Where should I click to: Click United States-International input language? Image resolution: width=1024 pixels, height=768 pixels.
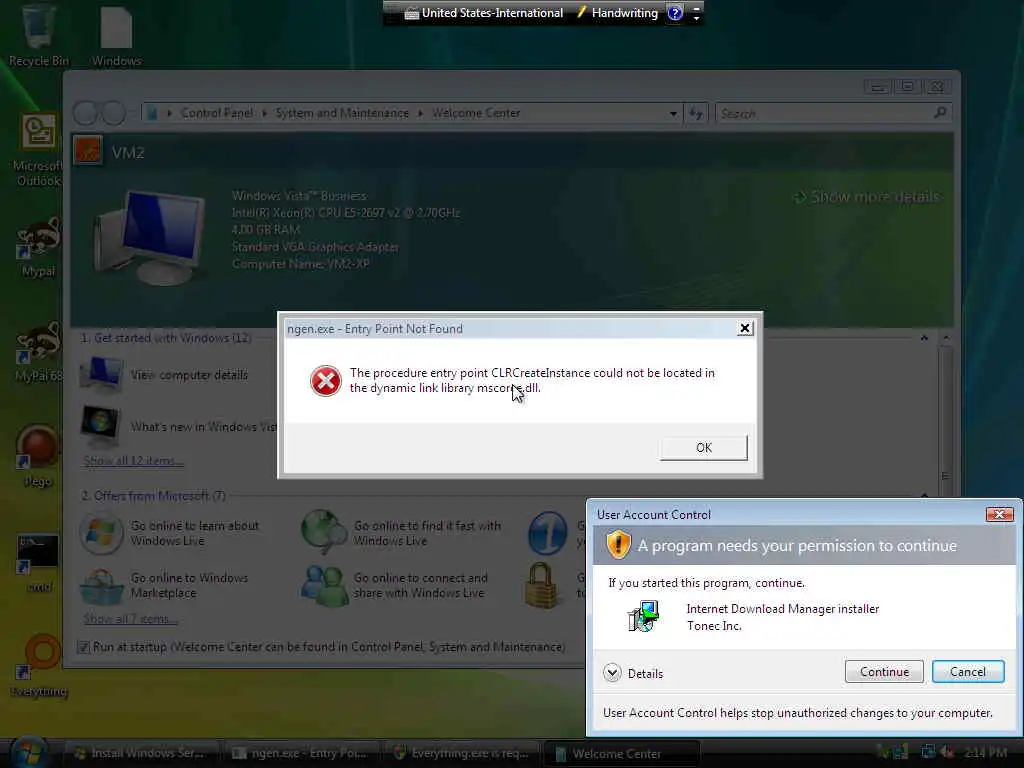point(484,13)
